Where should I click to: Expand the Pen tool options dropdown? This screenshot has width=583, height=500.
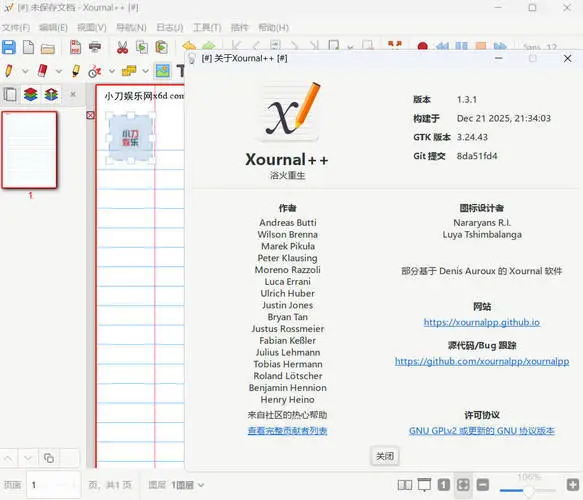tap(25, 71)
